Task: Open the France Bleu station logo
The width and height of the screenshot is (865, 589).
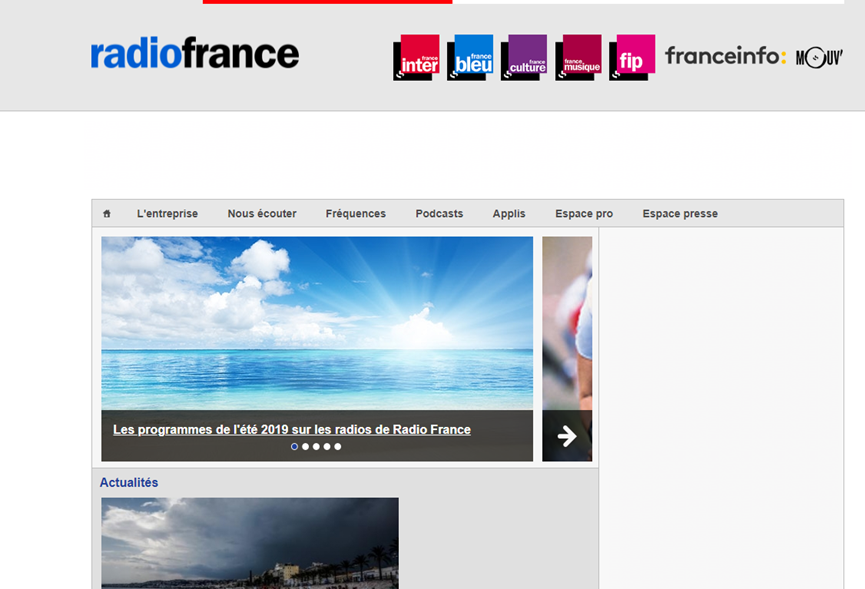Action: (470, 57)
